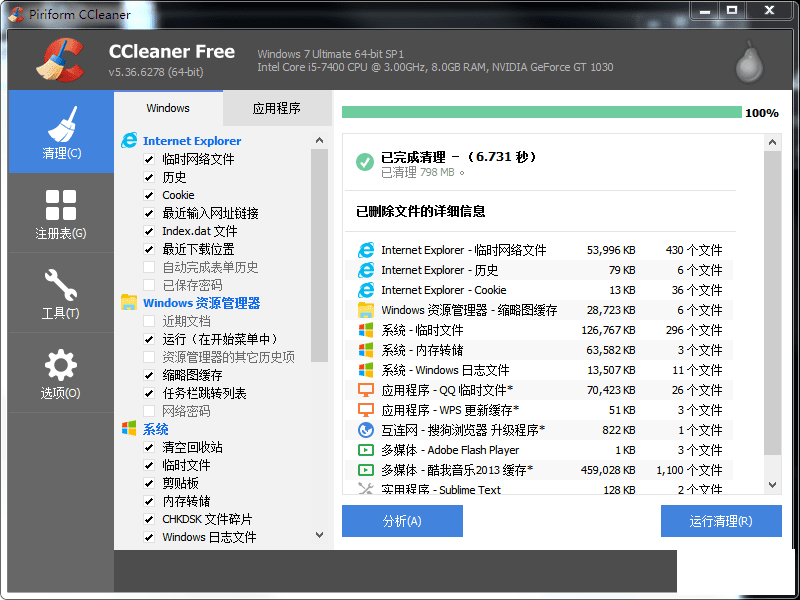Open the 选项(O) options section
Viewport: 800px width, 600px height.
[61, 373]
